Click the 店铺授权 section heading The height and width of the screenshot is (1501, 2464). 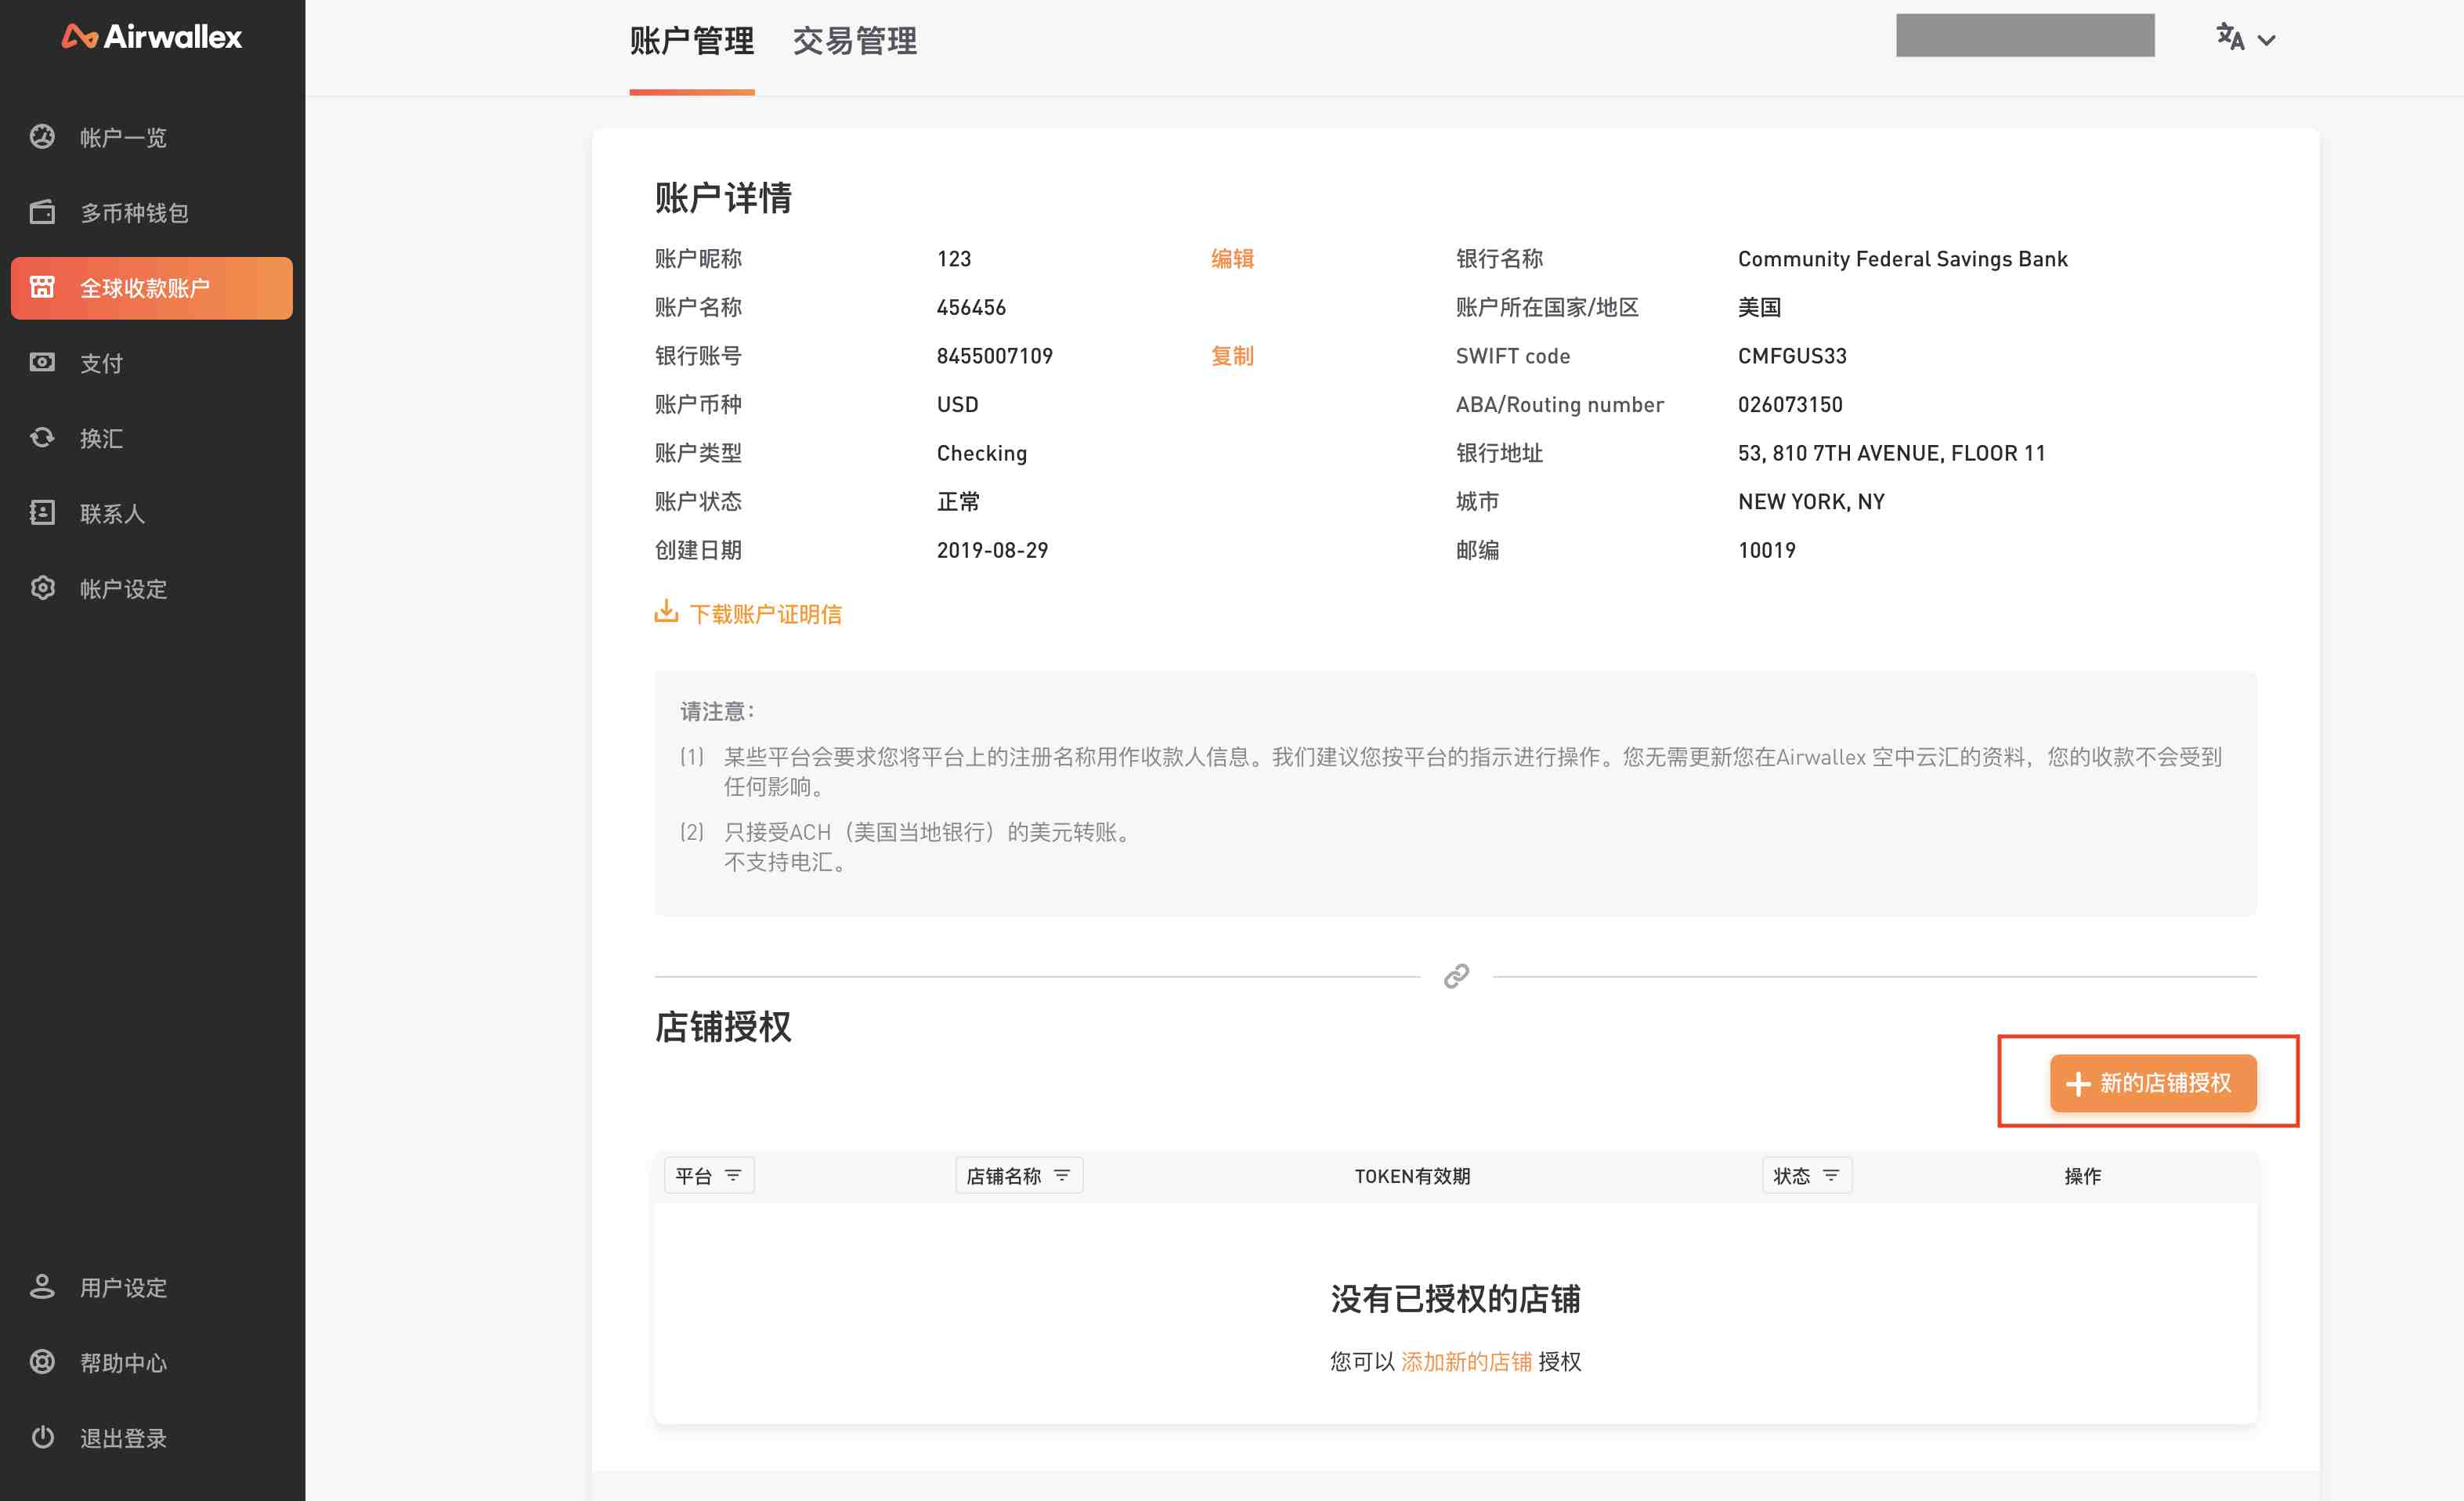(722, 1026)
